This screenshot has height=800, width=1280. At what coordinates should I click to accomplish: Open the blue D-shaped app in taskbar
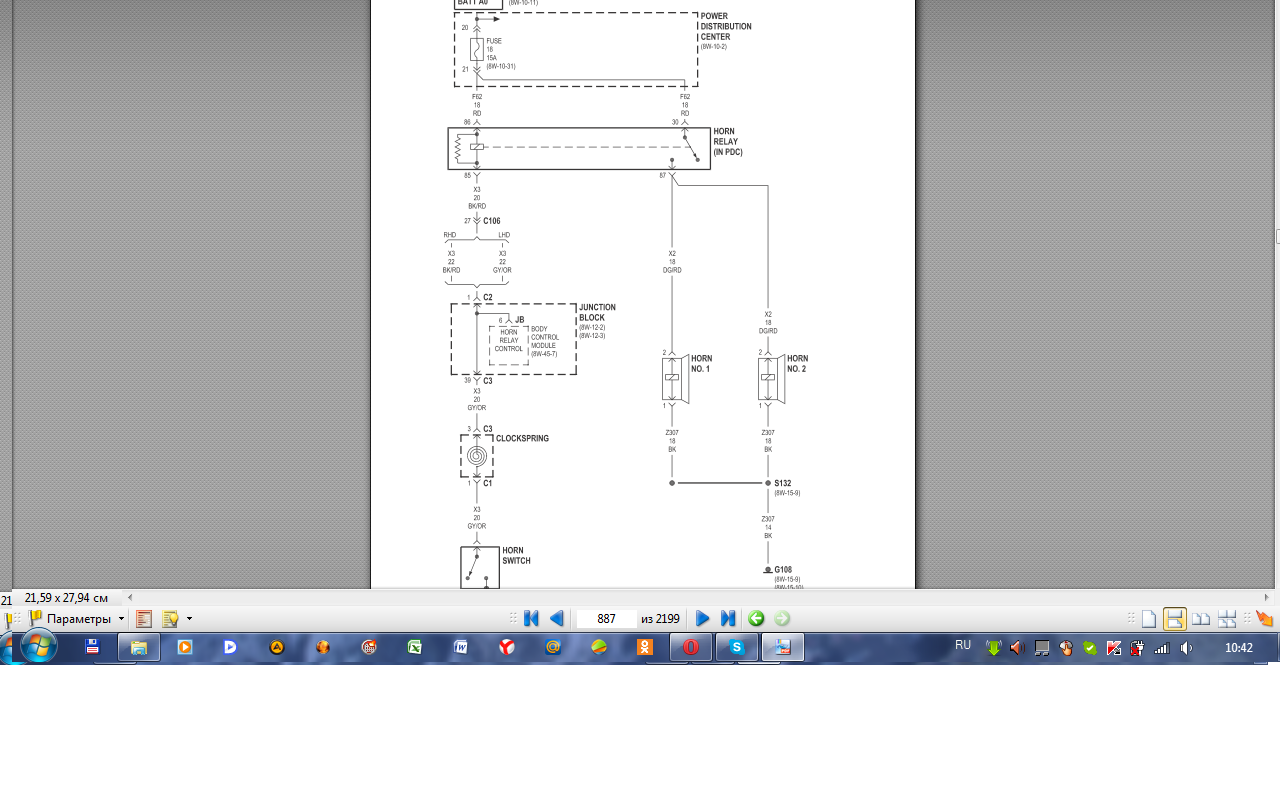[230, 647]
